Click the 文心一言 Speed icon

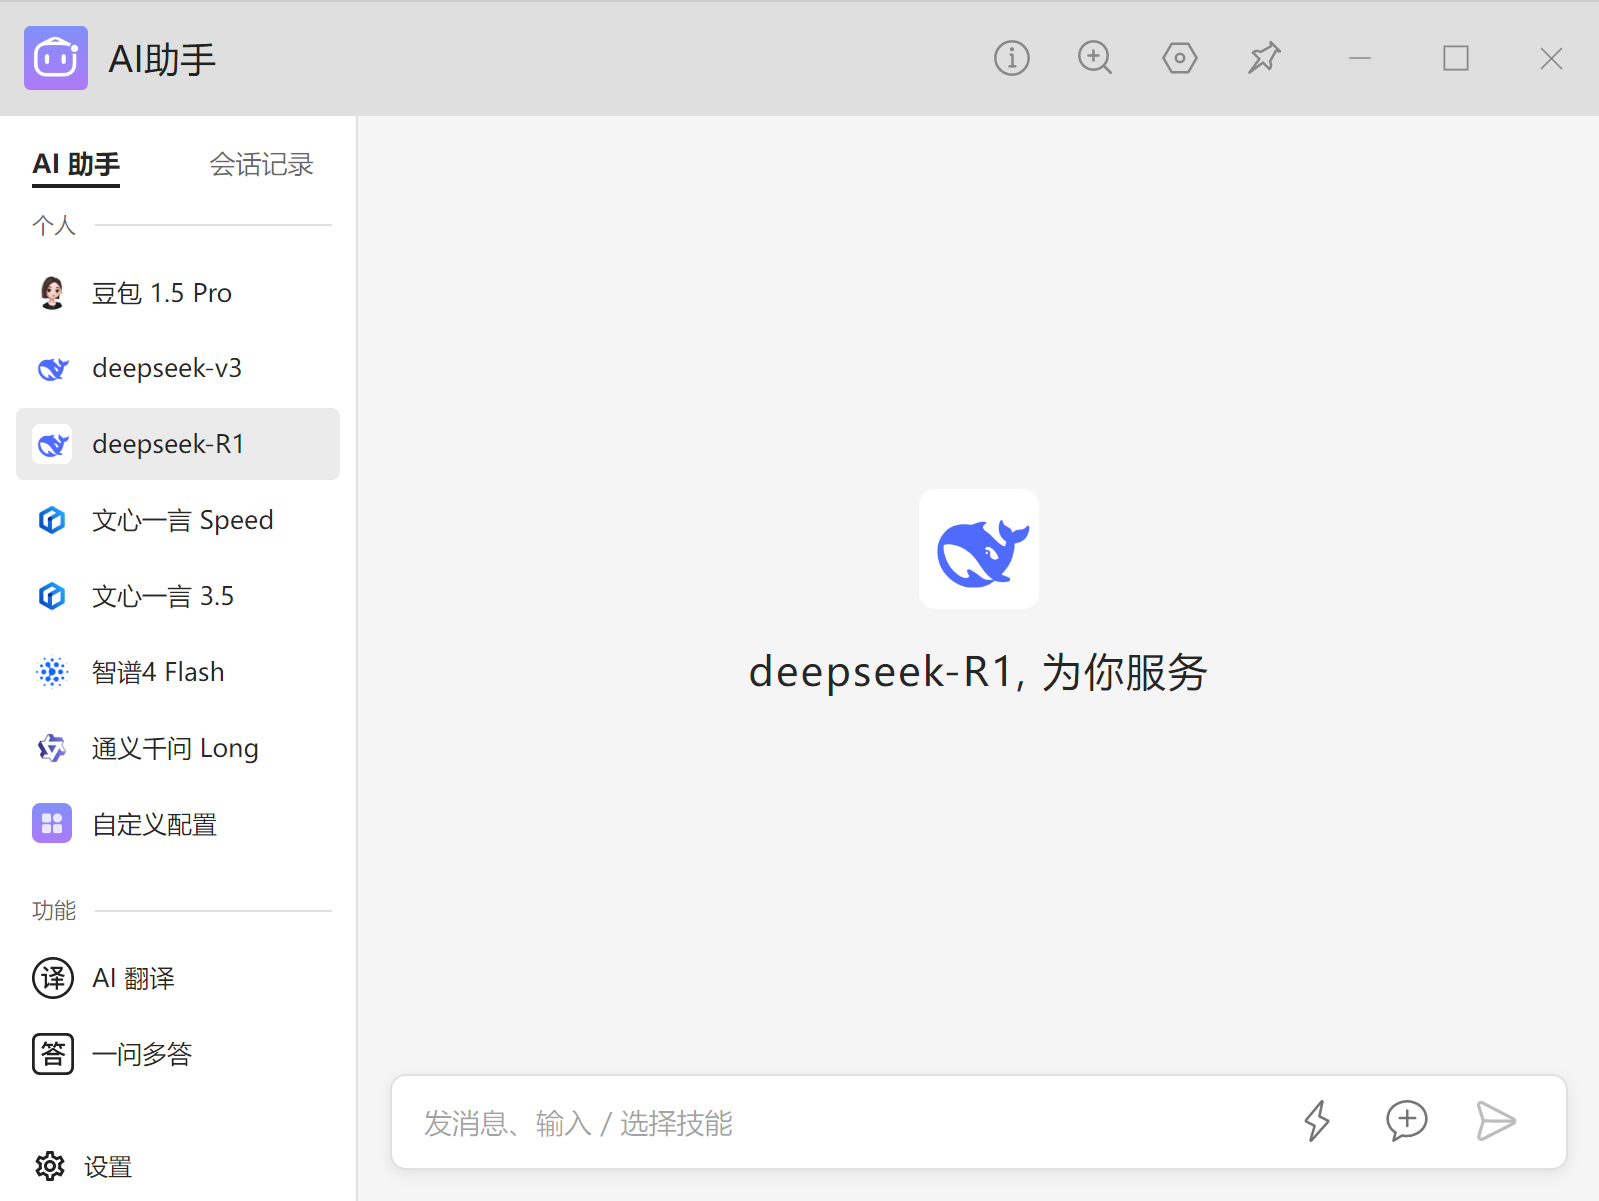(52, 520)
